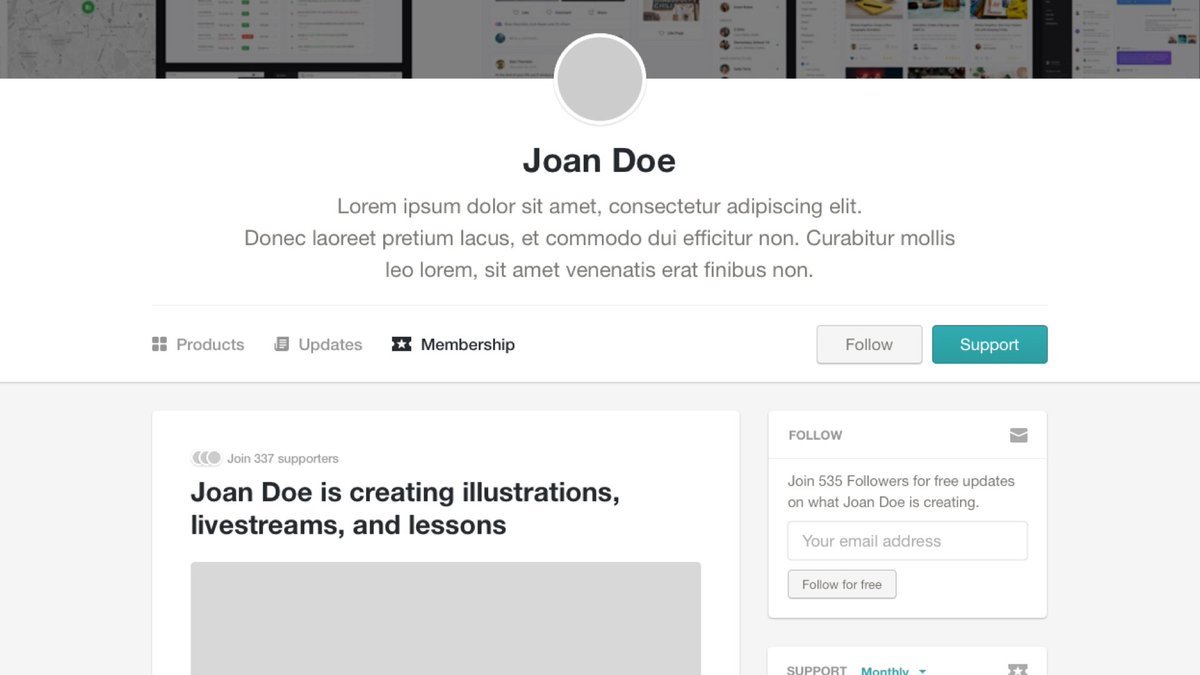Screen dimensions: 1200x675
Task: Select the Membership tab
Action: [467, 344]
